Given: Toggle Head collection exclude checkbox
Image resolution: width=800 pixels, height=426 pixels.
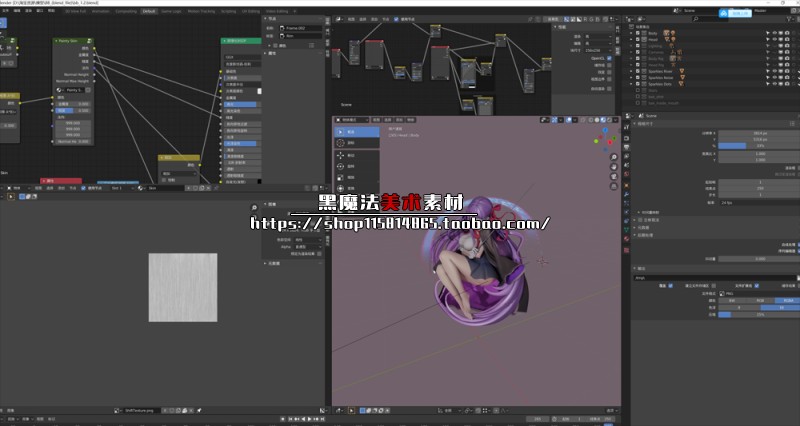Looking at the screenshot, I should [638, 39].
